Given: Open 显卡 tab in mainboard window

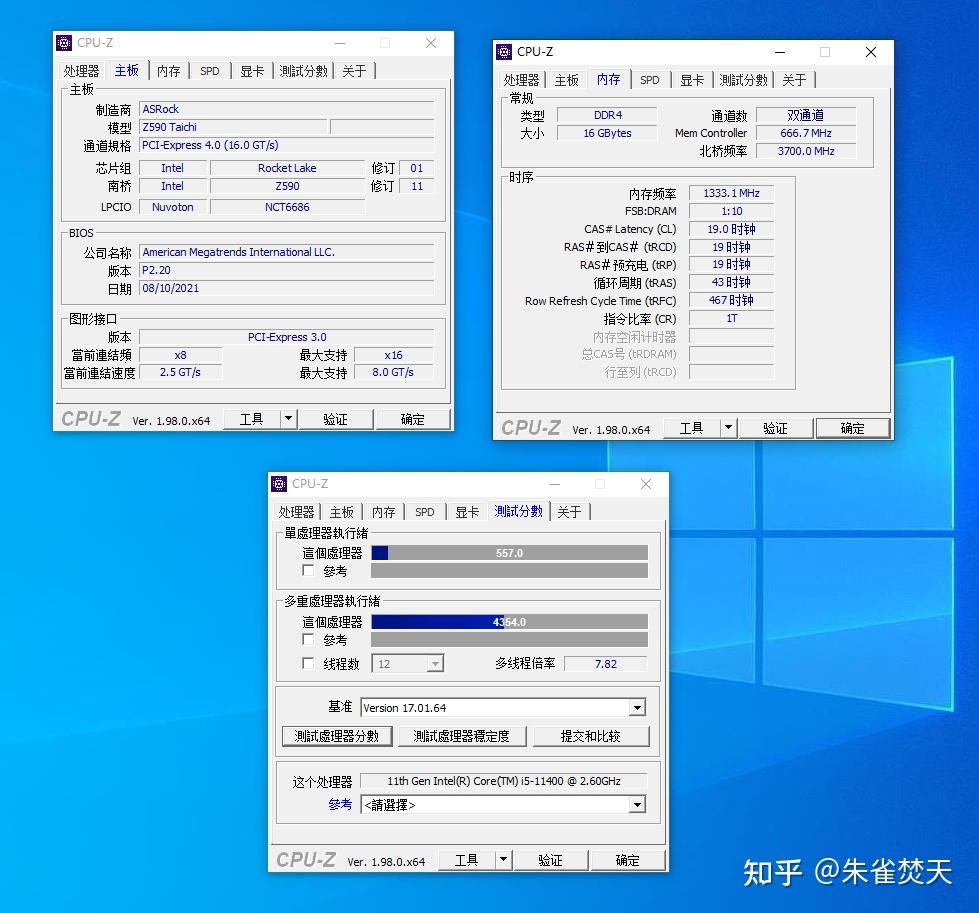Looking at the screenshot, I should [x=252, y=71].
